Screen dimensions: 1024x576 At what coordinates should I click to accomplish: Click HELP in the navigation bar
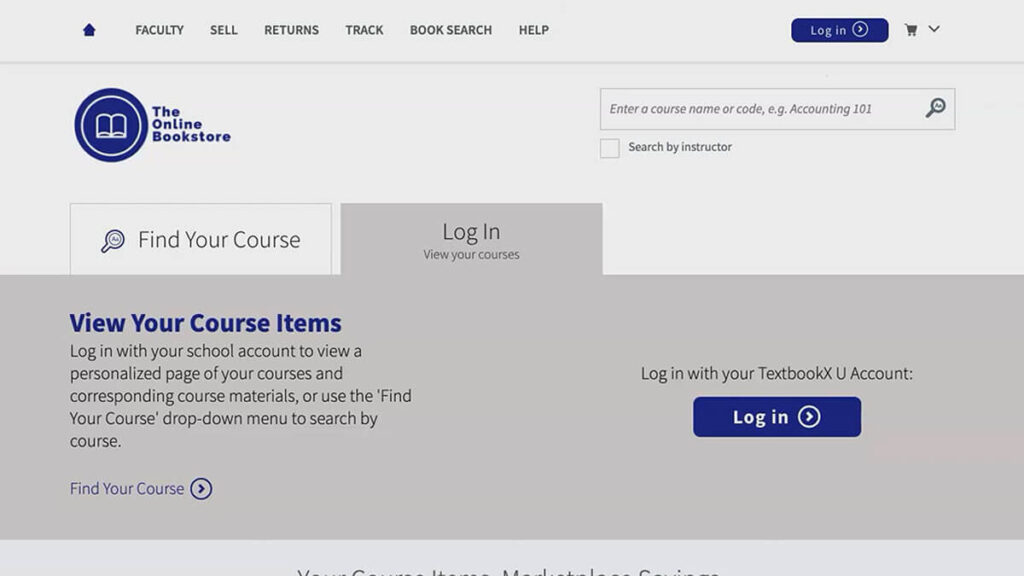(x=533, y=30)
